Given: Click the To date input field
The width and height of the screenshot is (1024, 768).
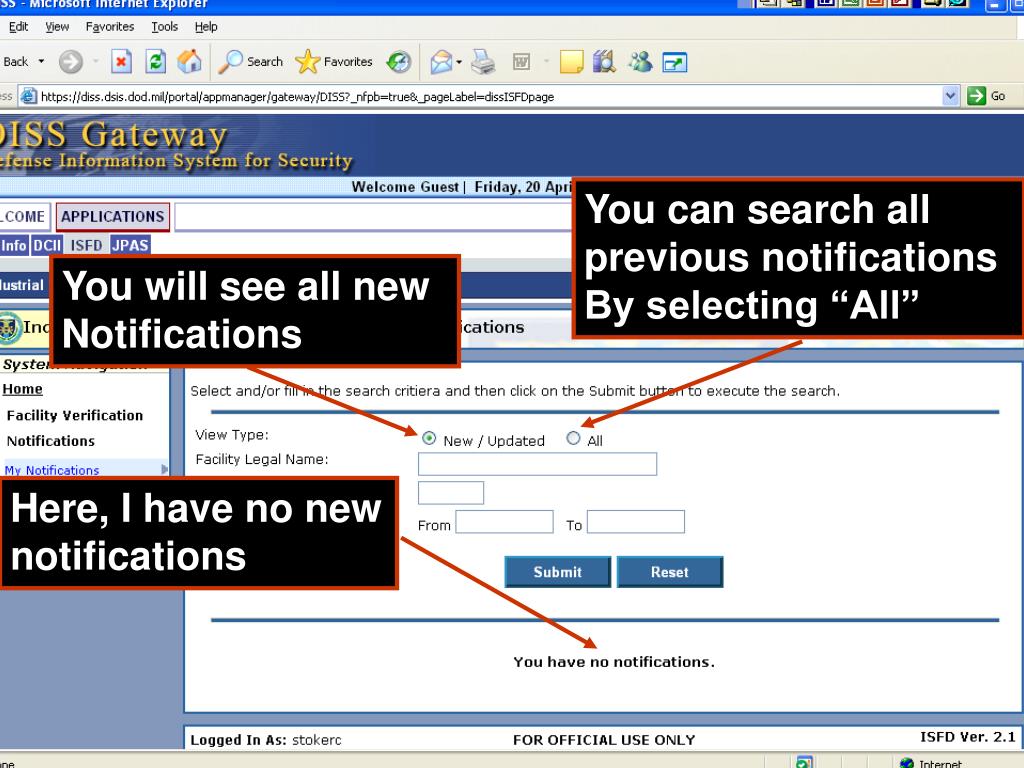Looking at the screenshot, I should tap(635, 522).
